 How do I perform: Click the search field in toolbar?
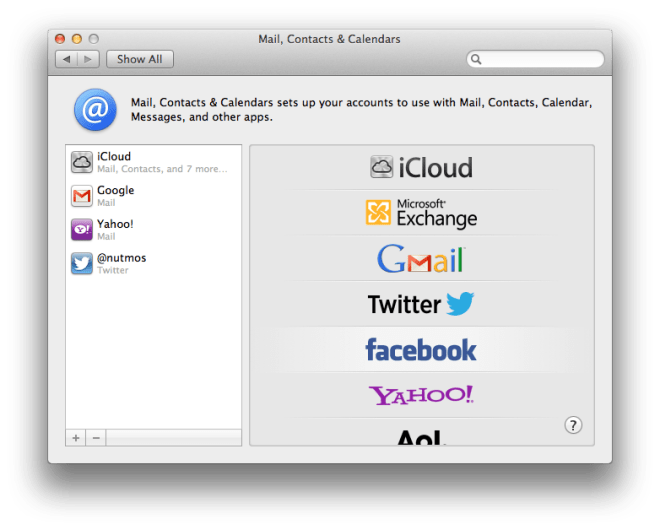[536, 60]
